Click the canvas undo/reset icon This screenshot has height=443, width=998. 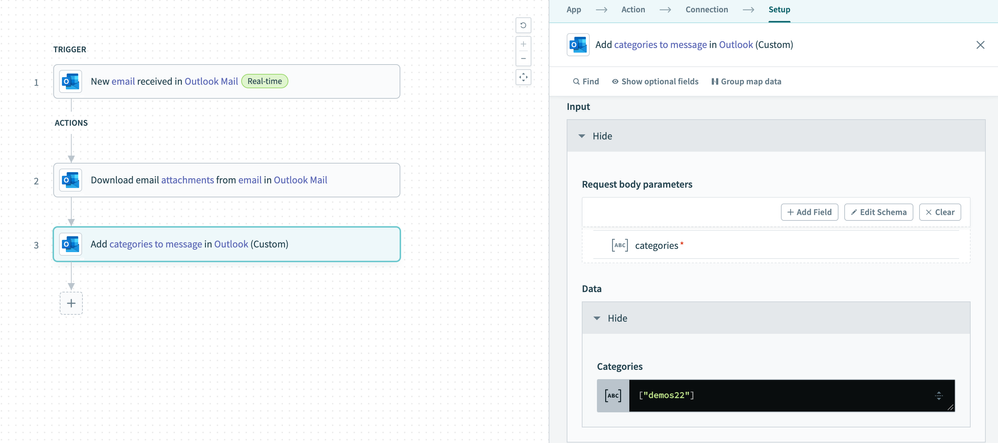coord(523,26)
